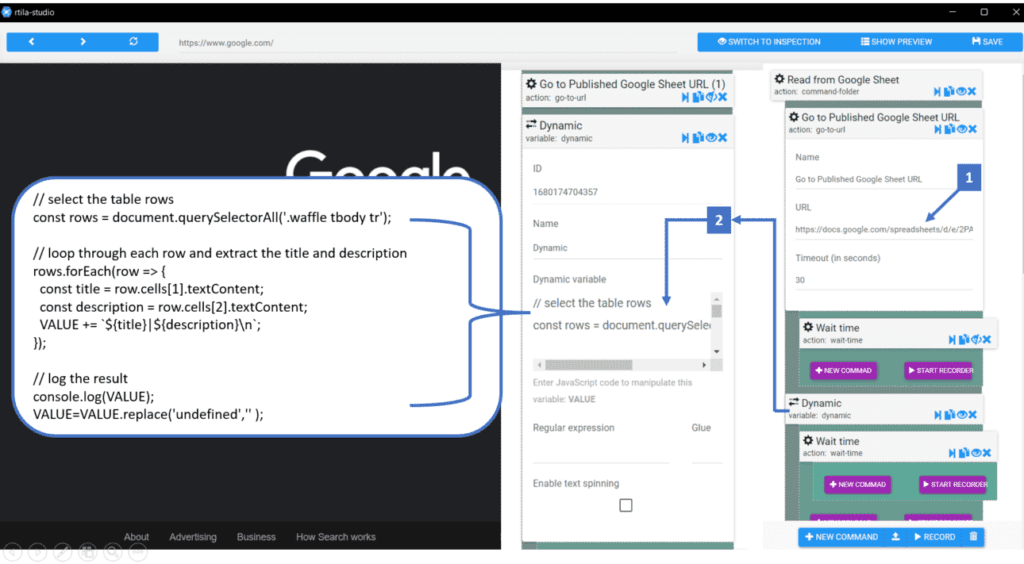
Task: Click the reload page icon
Action: pos(133,42)
